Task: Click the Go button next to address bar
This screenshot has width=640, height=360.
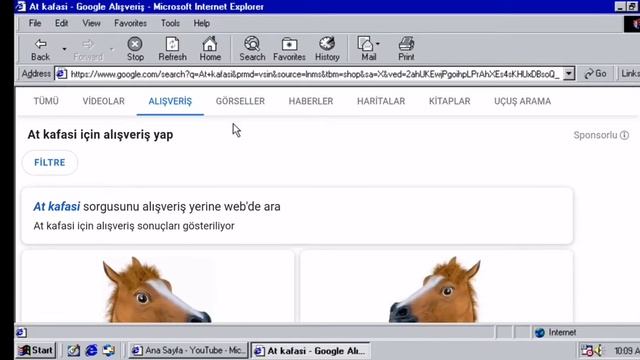Action: click(596, 74)
